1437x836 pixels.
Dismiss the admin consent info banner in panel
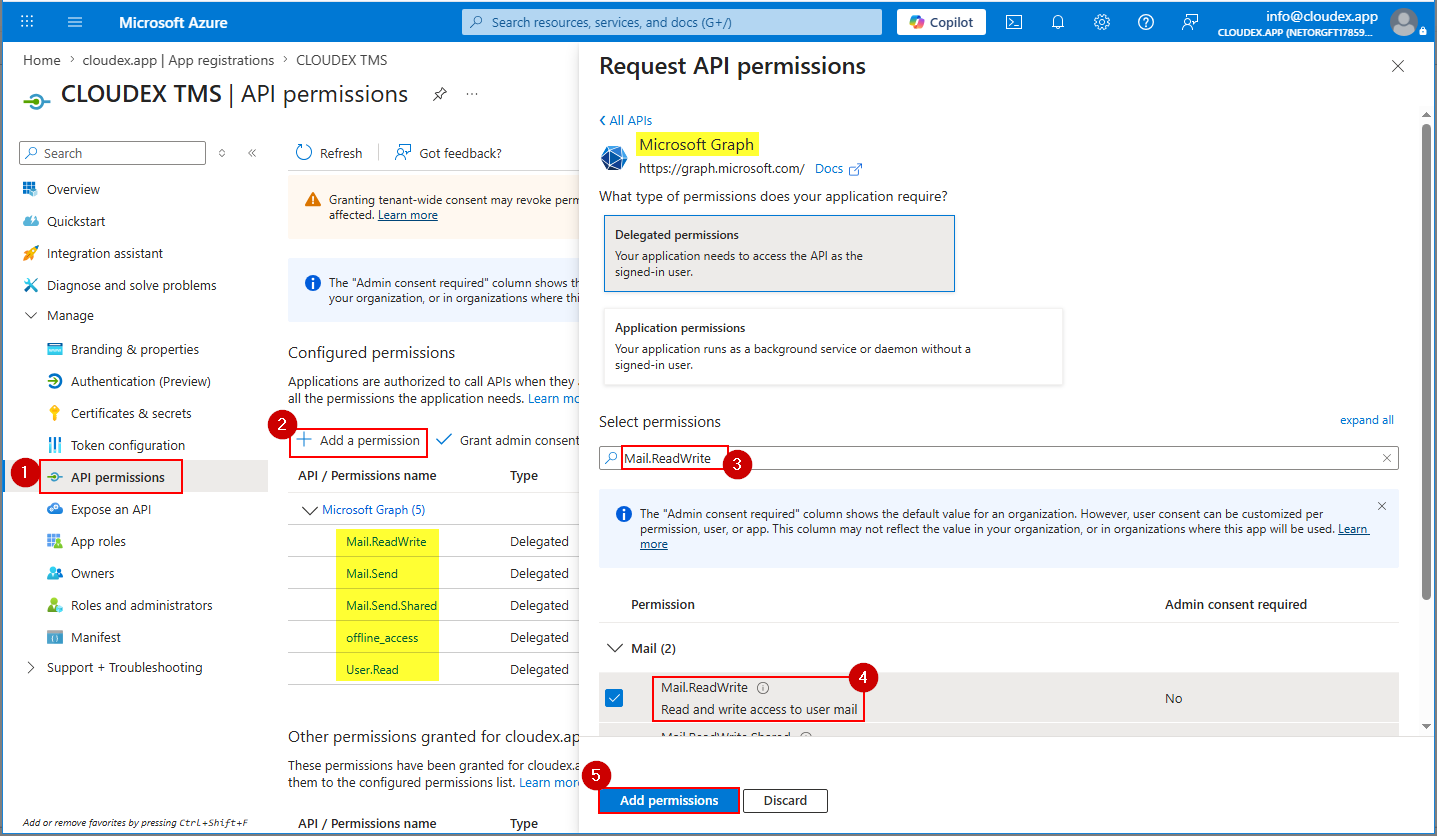tap(1382, 506)
